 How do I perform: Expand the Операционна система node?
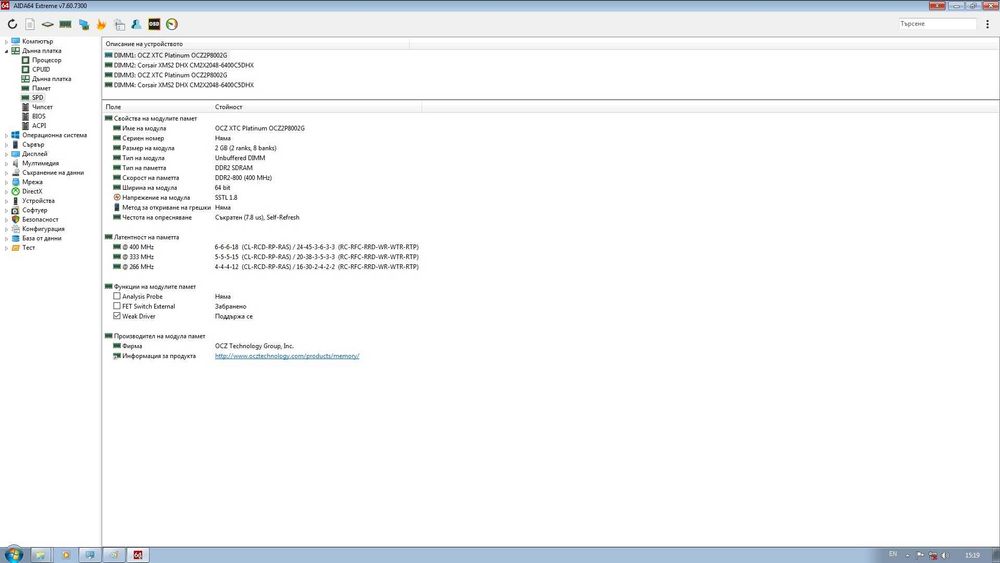[6, 135]
